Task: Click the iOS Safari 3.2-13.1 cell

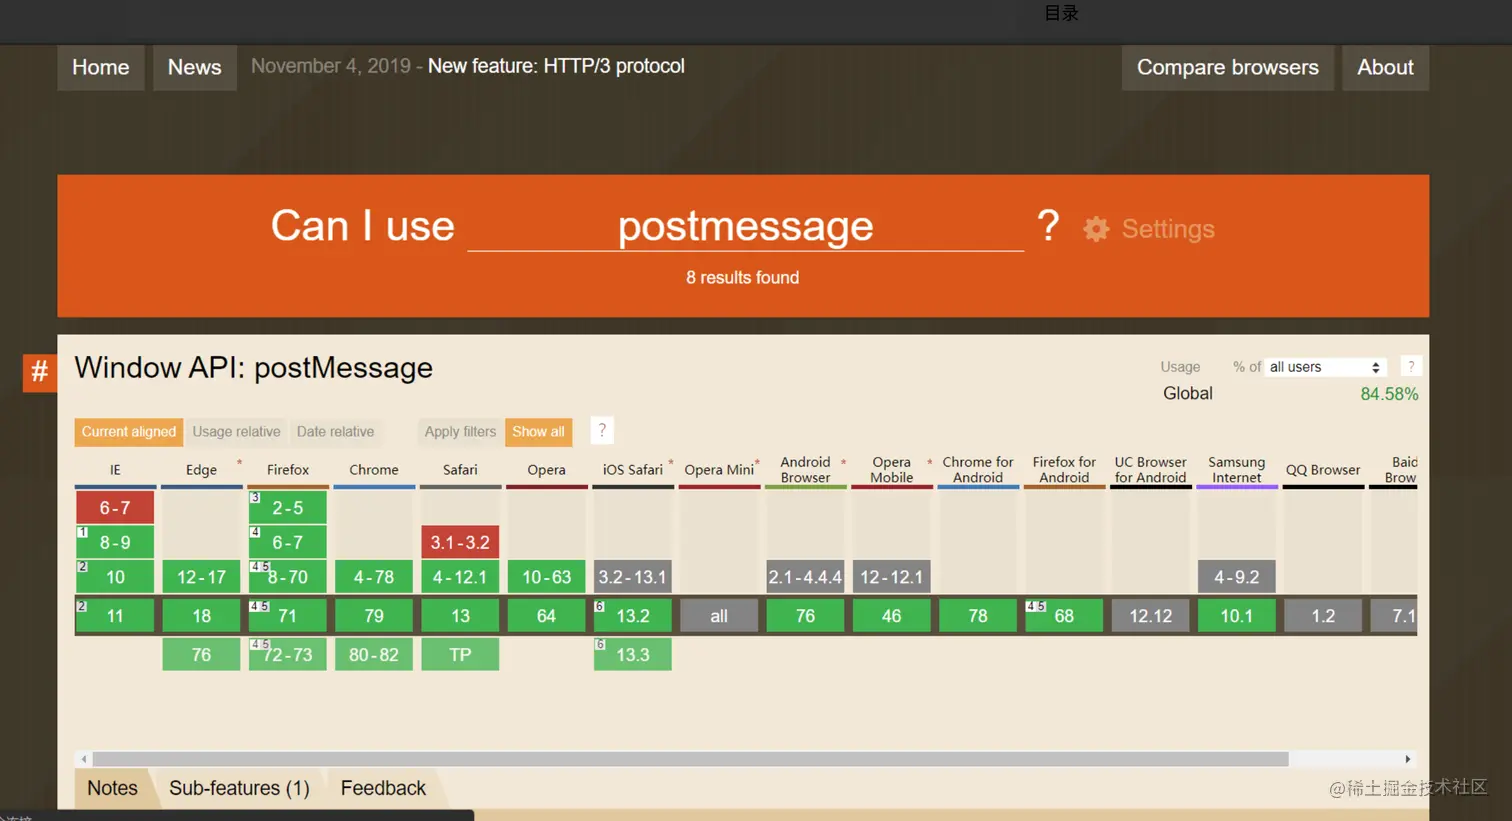Action: pos(633,577)
